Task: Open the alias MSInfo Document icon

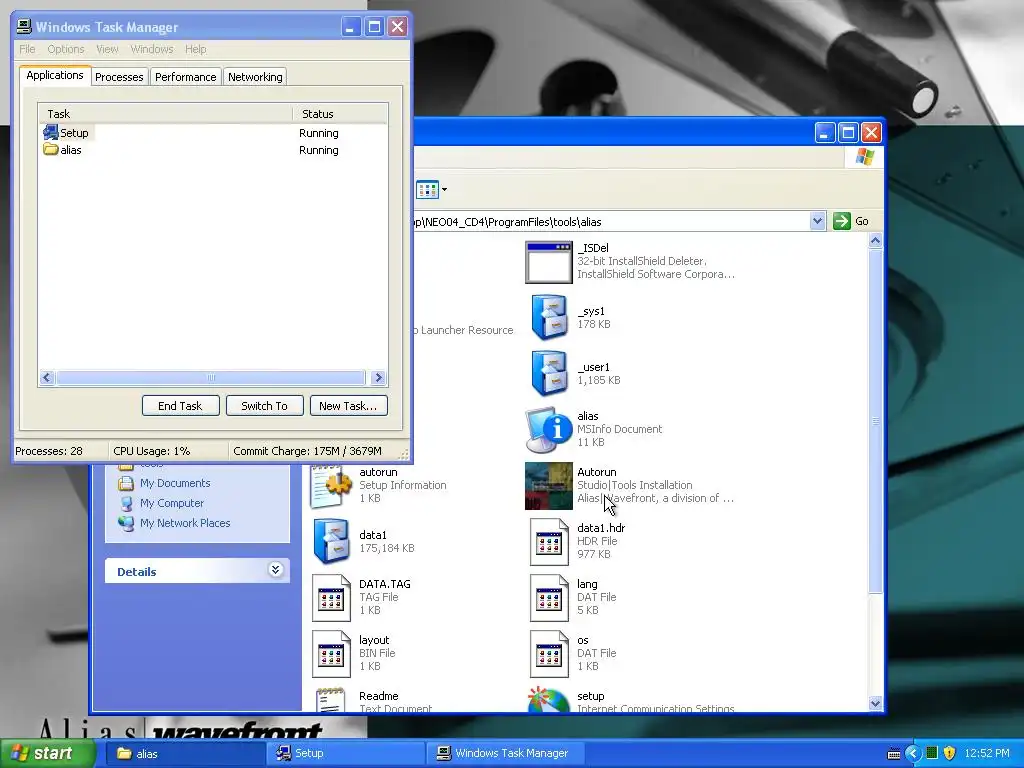Action: 549,430
